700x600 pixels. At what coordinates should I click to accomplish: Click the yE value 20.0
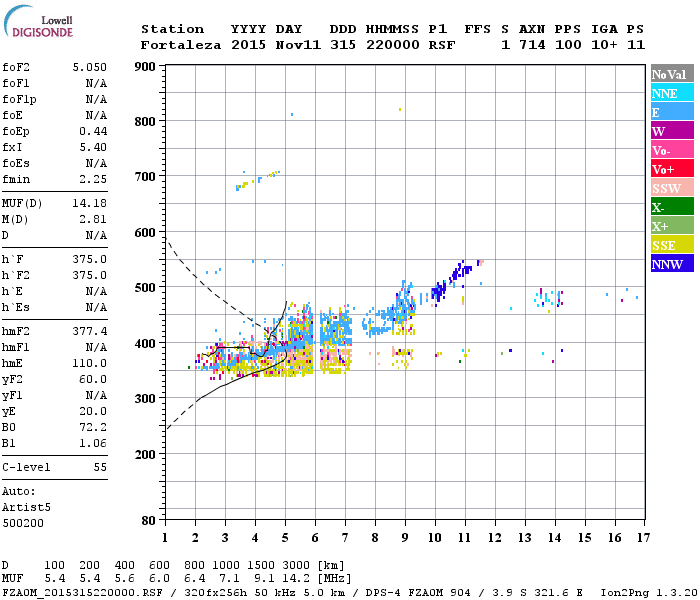click(x=93, y=412)
